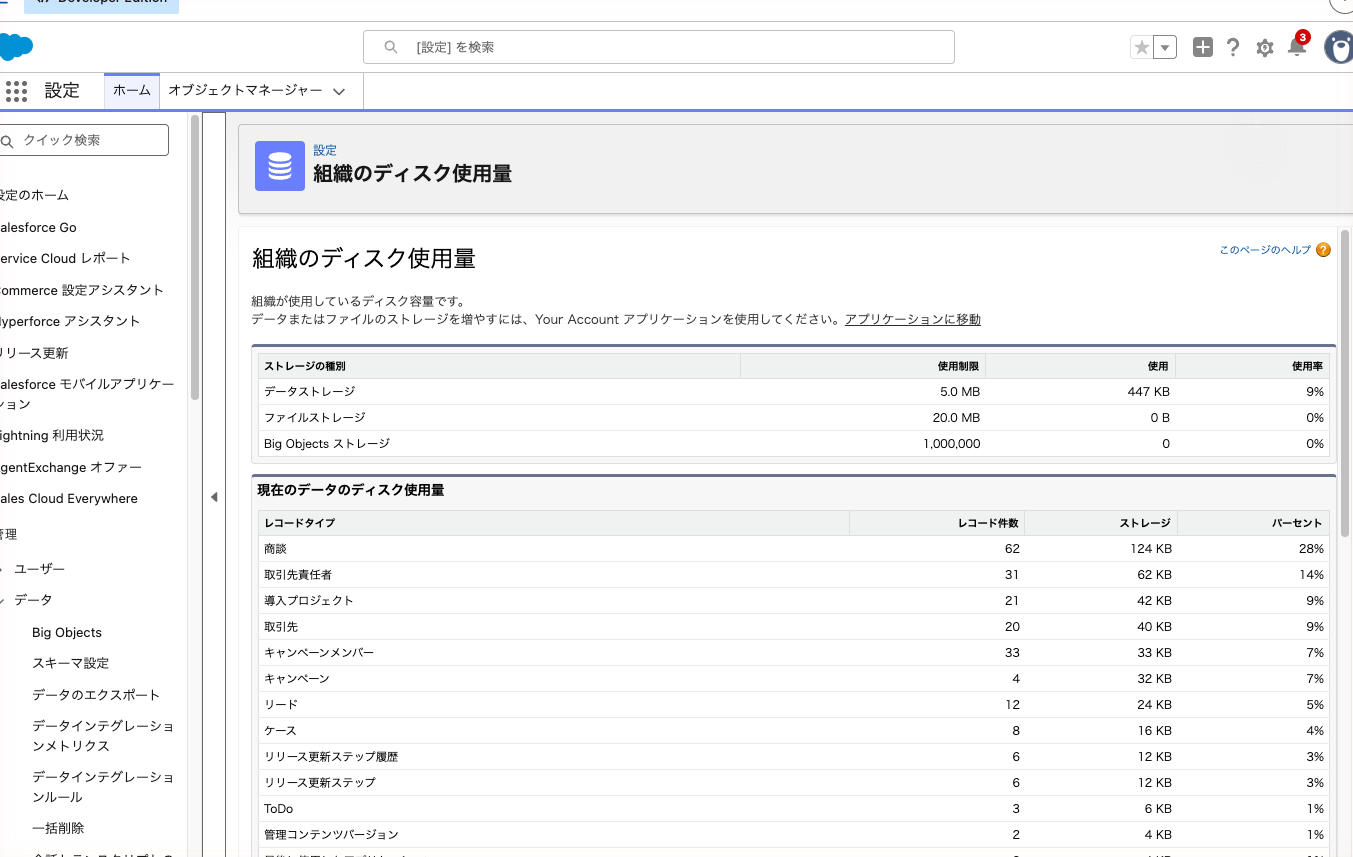Expand the ユーザー tree section
1353x857 pixels.
click(3, 569)
